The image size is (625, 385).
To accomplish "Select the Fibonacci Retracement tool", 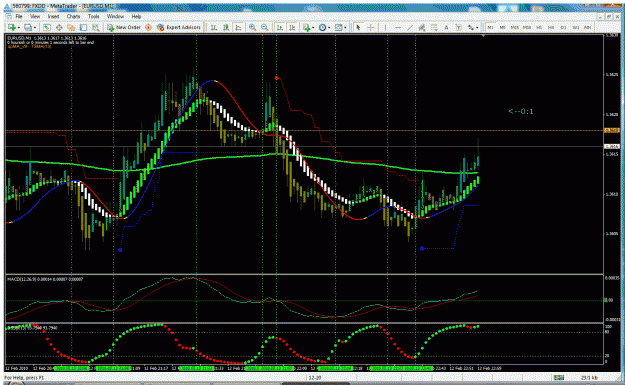I will coord(434,28).
